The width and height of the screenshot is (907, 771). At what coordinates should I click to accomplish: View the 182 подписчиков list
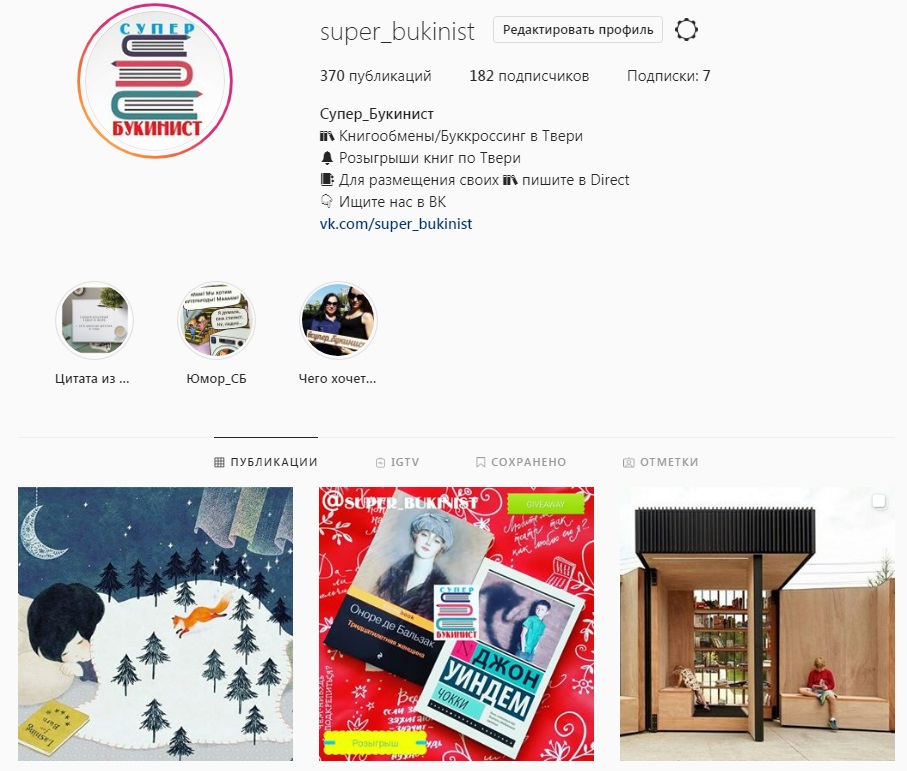[529, 76]
